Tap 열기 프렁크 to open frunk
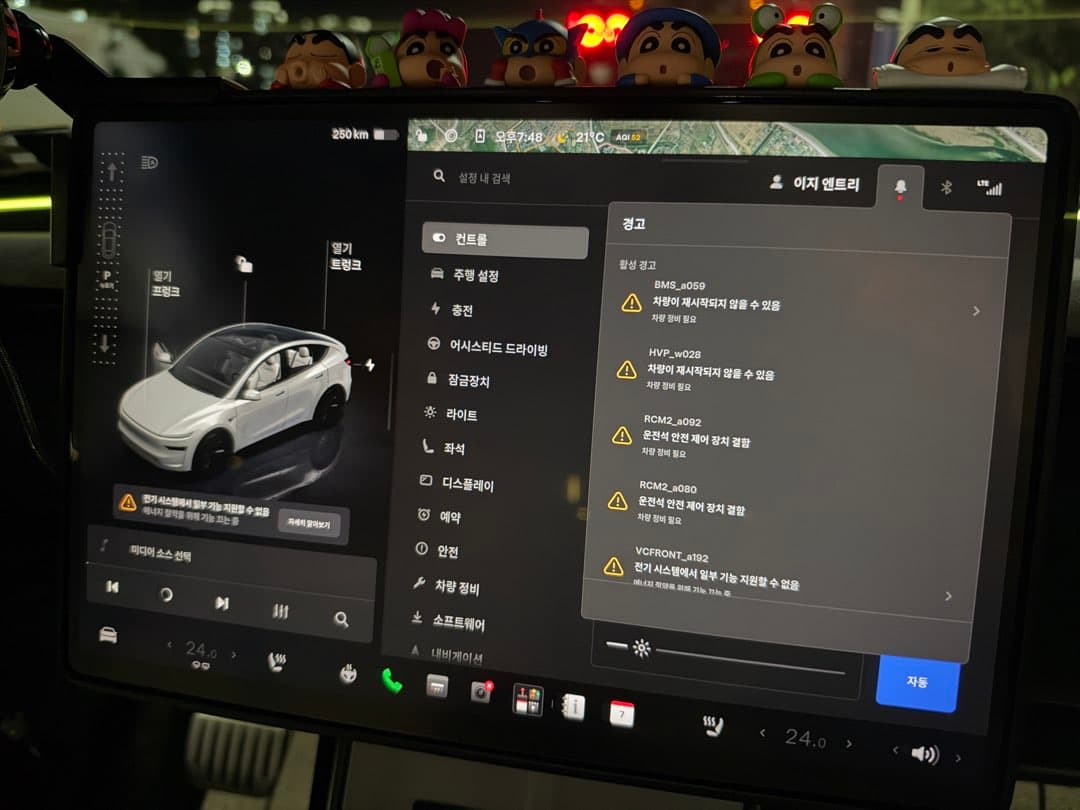 pyautogui.click(x=166, y=284)
